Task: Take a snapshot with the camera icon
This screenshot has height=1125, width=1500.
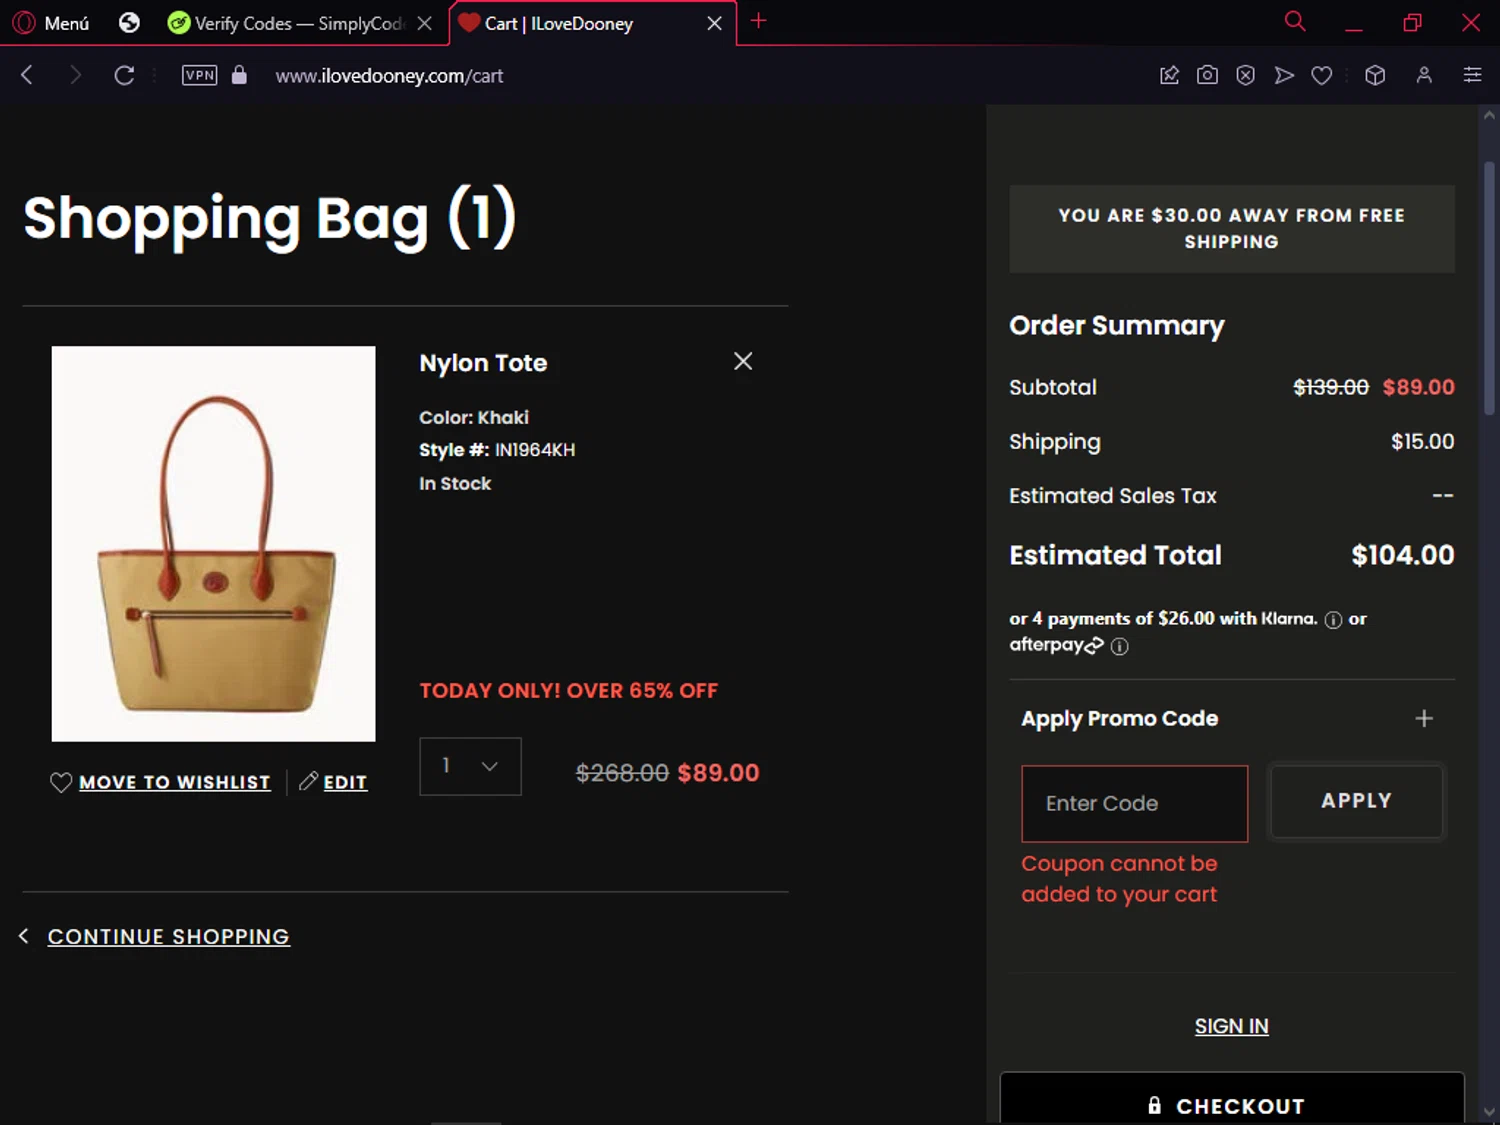Action: click(1207, 75)
